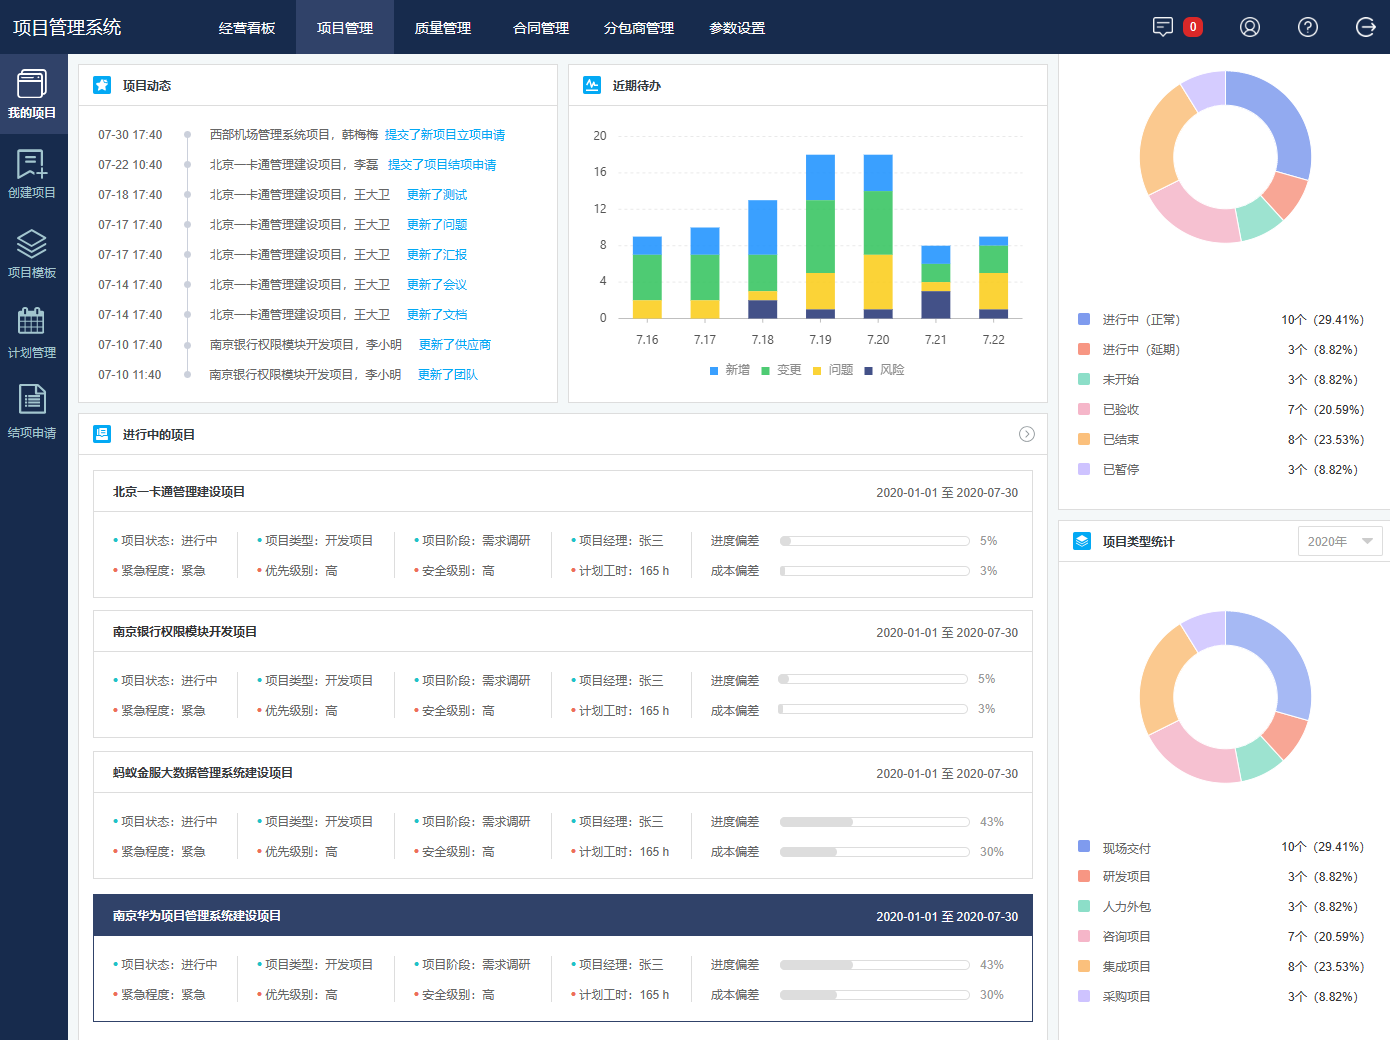Image resolution: width=1390 pixels, height=1040 pixels.
Task: Open link 更新了文档
Action: (x=437, y=315)
